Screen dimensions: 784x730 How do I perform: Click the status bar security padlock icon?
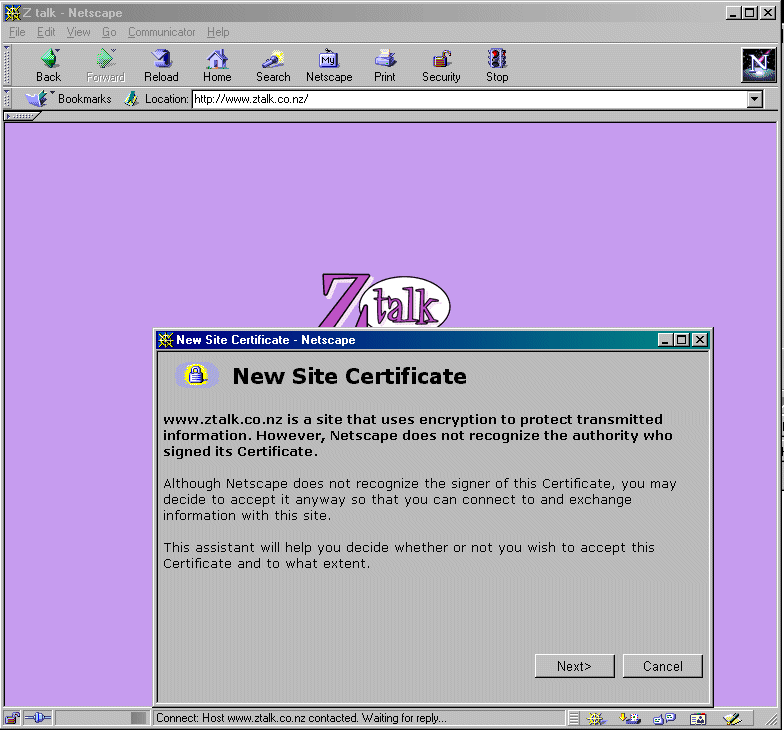(x=13, y=718)
